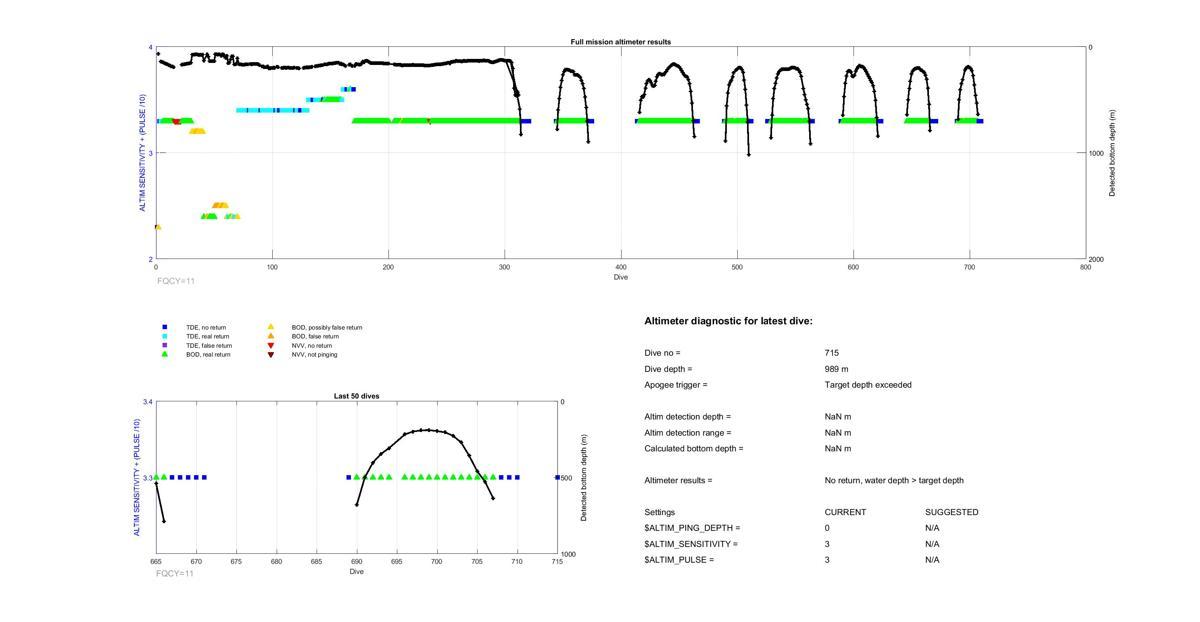Select the 'TDE, no return' legend label
The image size is (1200, 622).
tap(206, 327)
